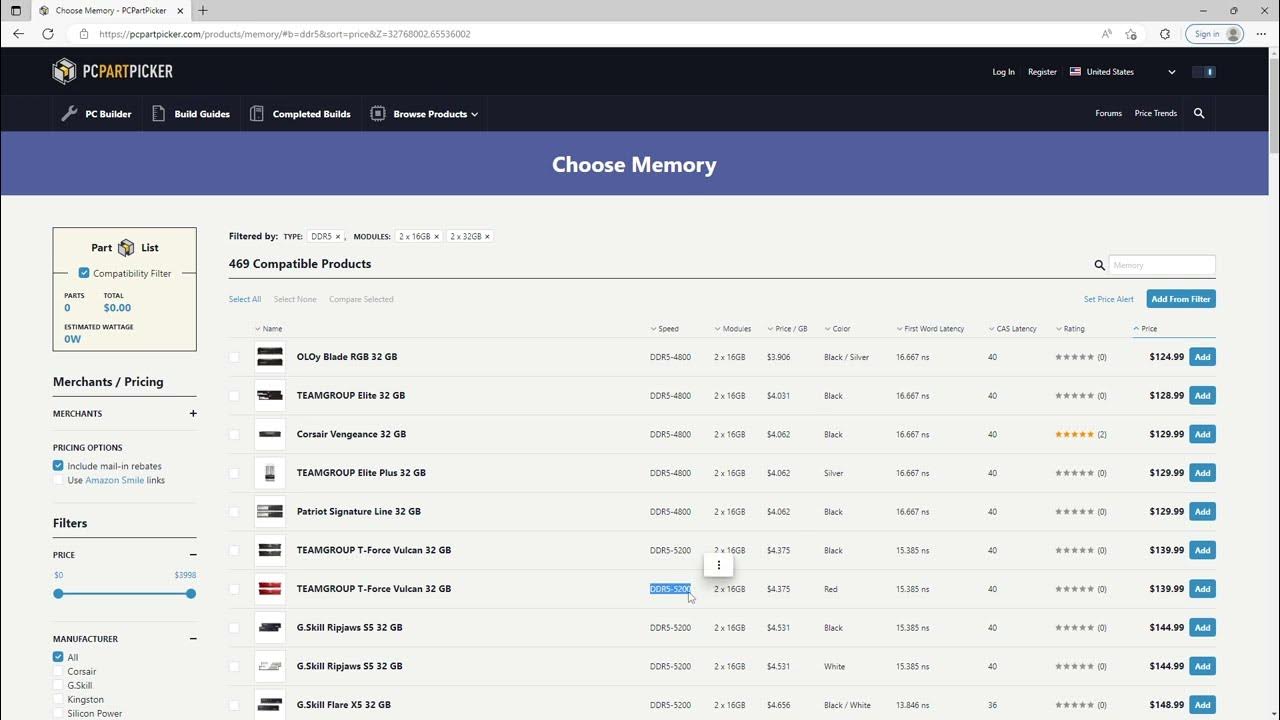Sort by CAS Latency column
This screenshot has width=1280, height=720.
1013,329
